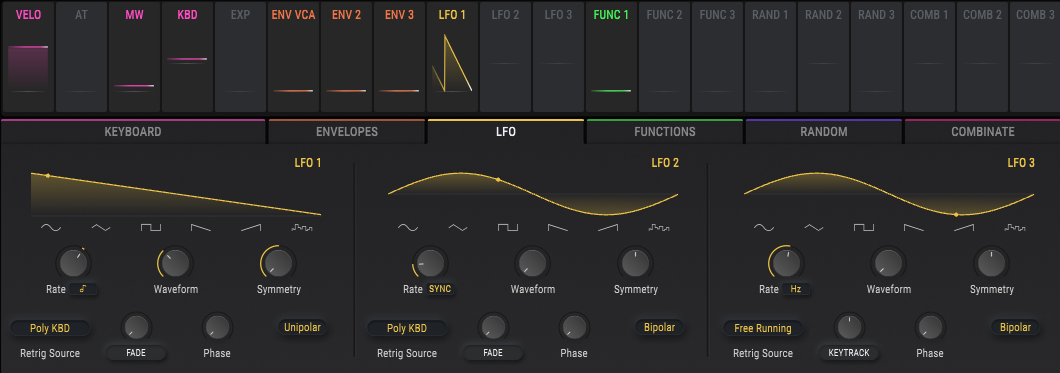Select the ENV 2 modulation source slot

pyautogui.click(x=345, y=57)
